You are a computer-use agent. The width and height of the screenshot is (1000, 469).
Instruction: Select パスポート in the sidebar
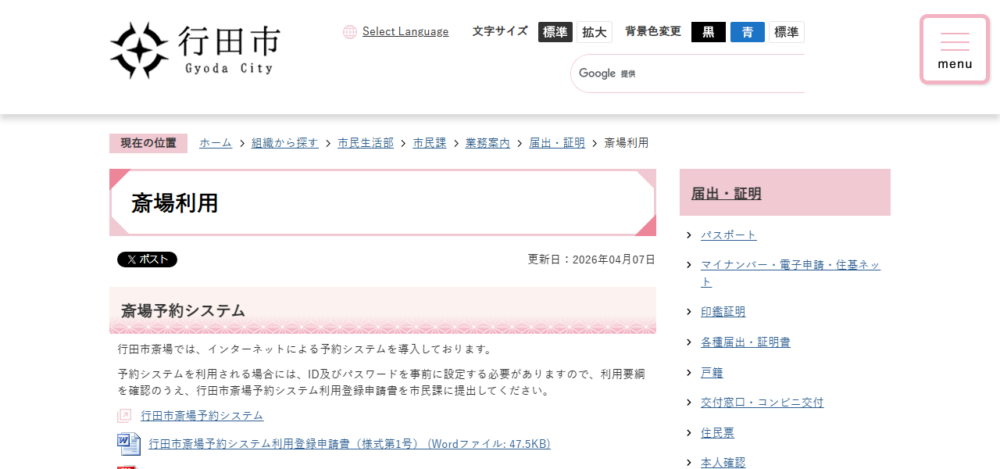(x=729, y=235)
